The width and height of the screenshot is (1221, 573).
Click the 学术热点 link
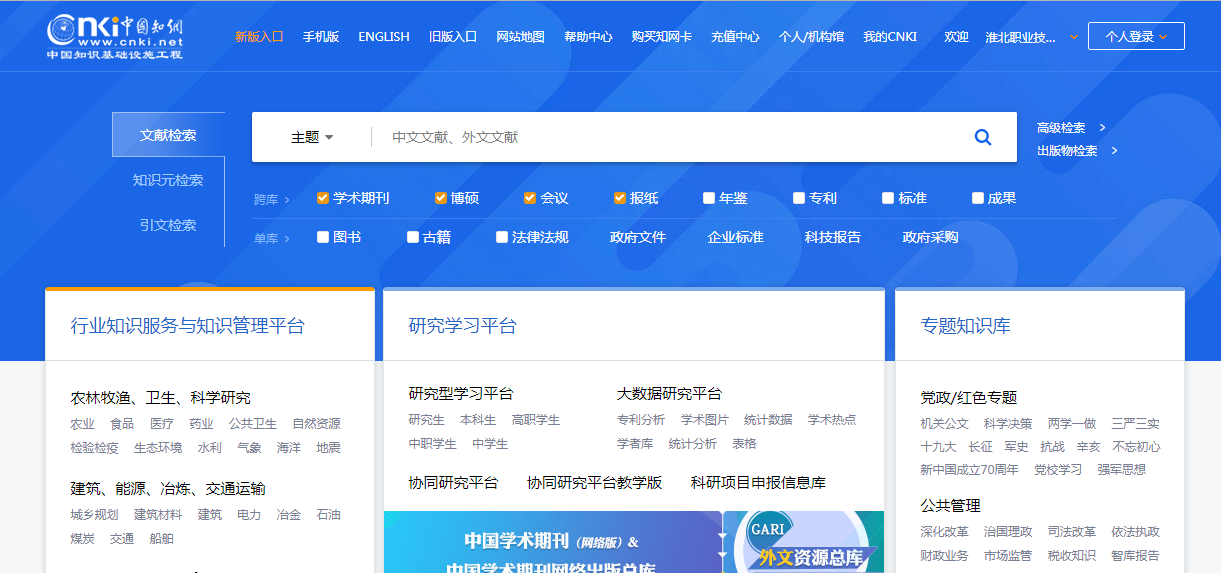pos(832,420)
